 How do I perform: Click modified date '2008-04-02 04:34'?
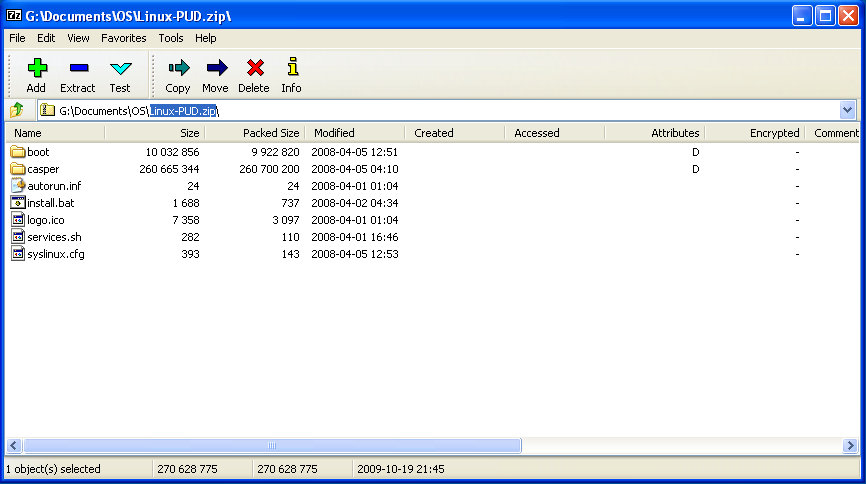tap(355, 203)
